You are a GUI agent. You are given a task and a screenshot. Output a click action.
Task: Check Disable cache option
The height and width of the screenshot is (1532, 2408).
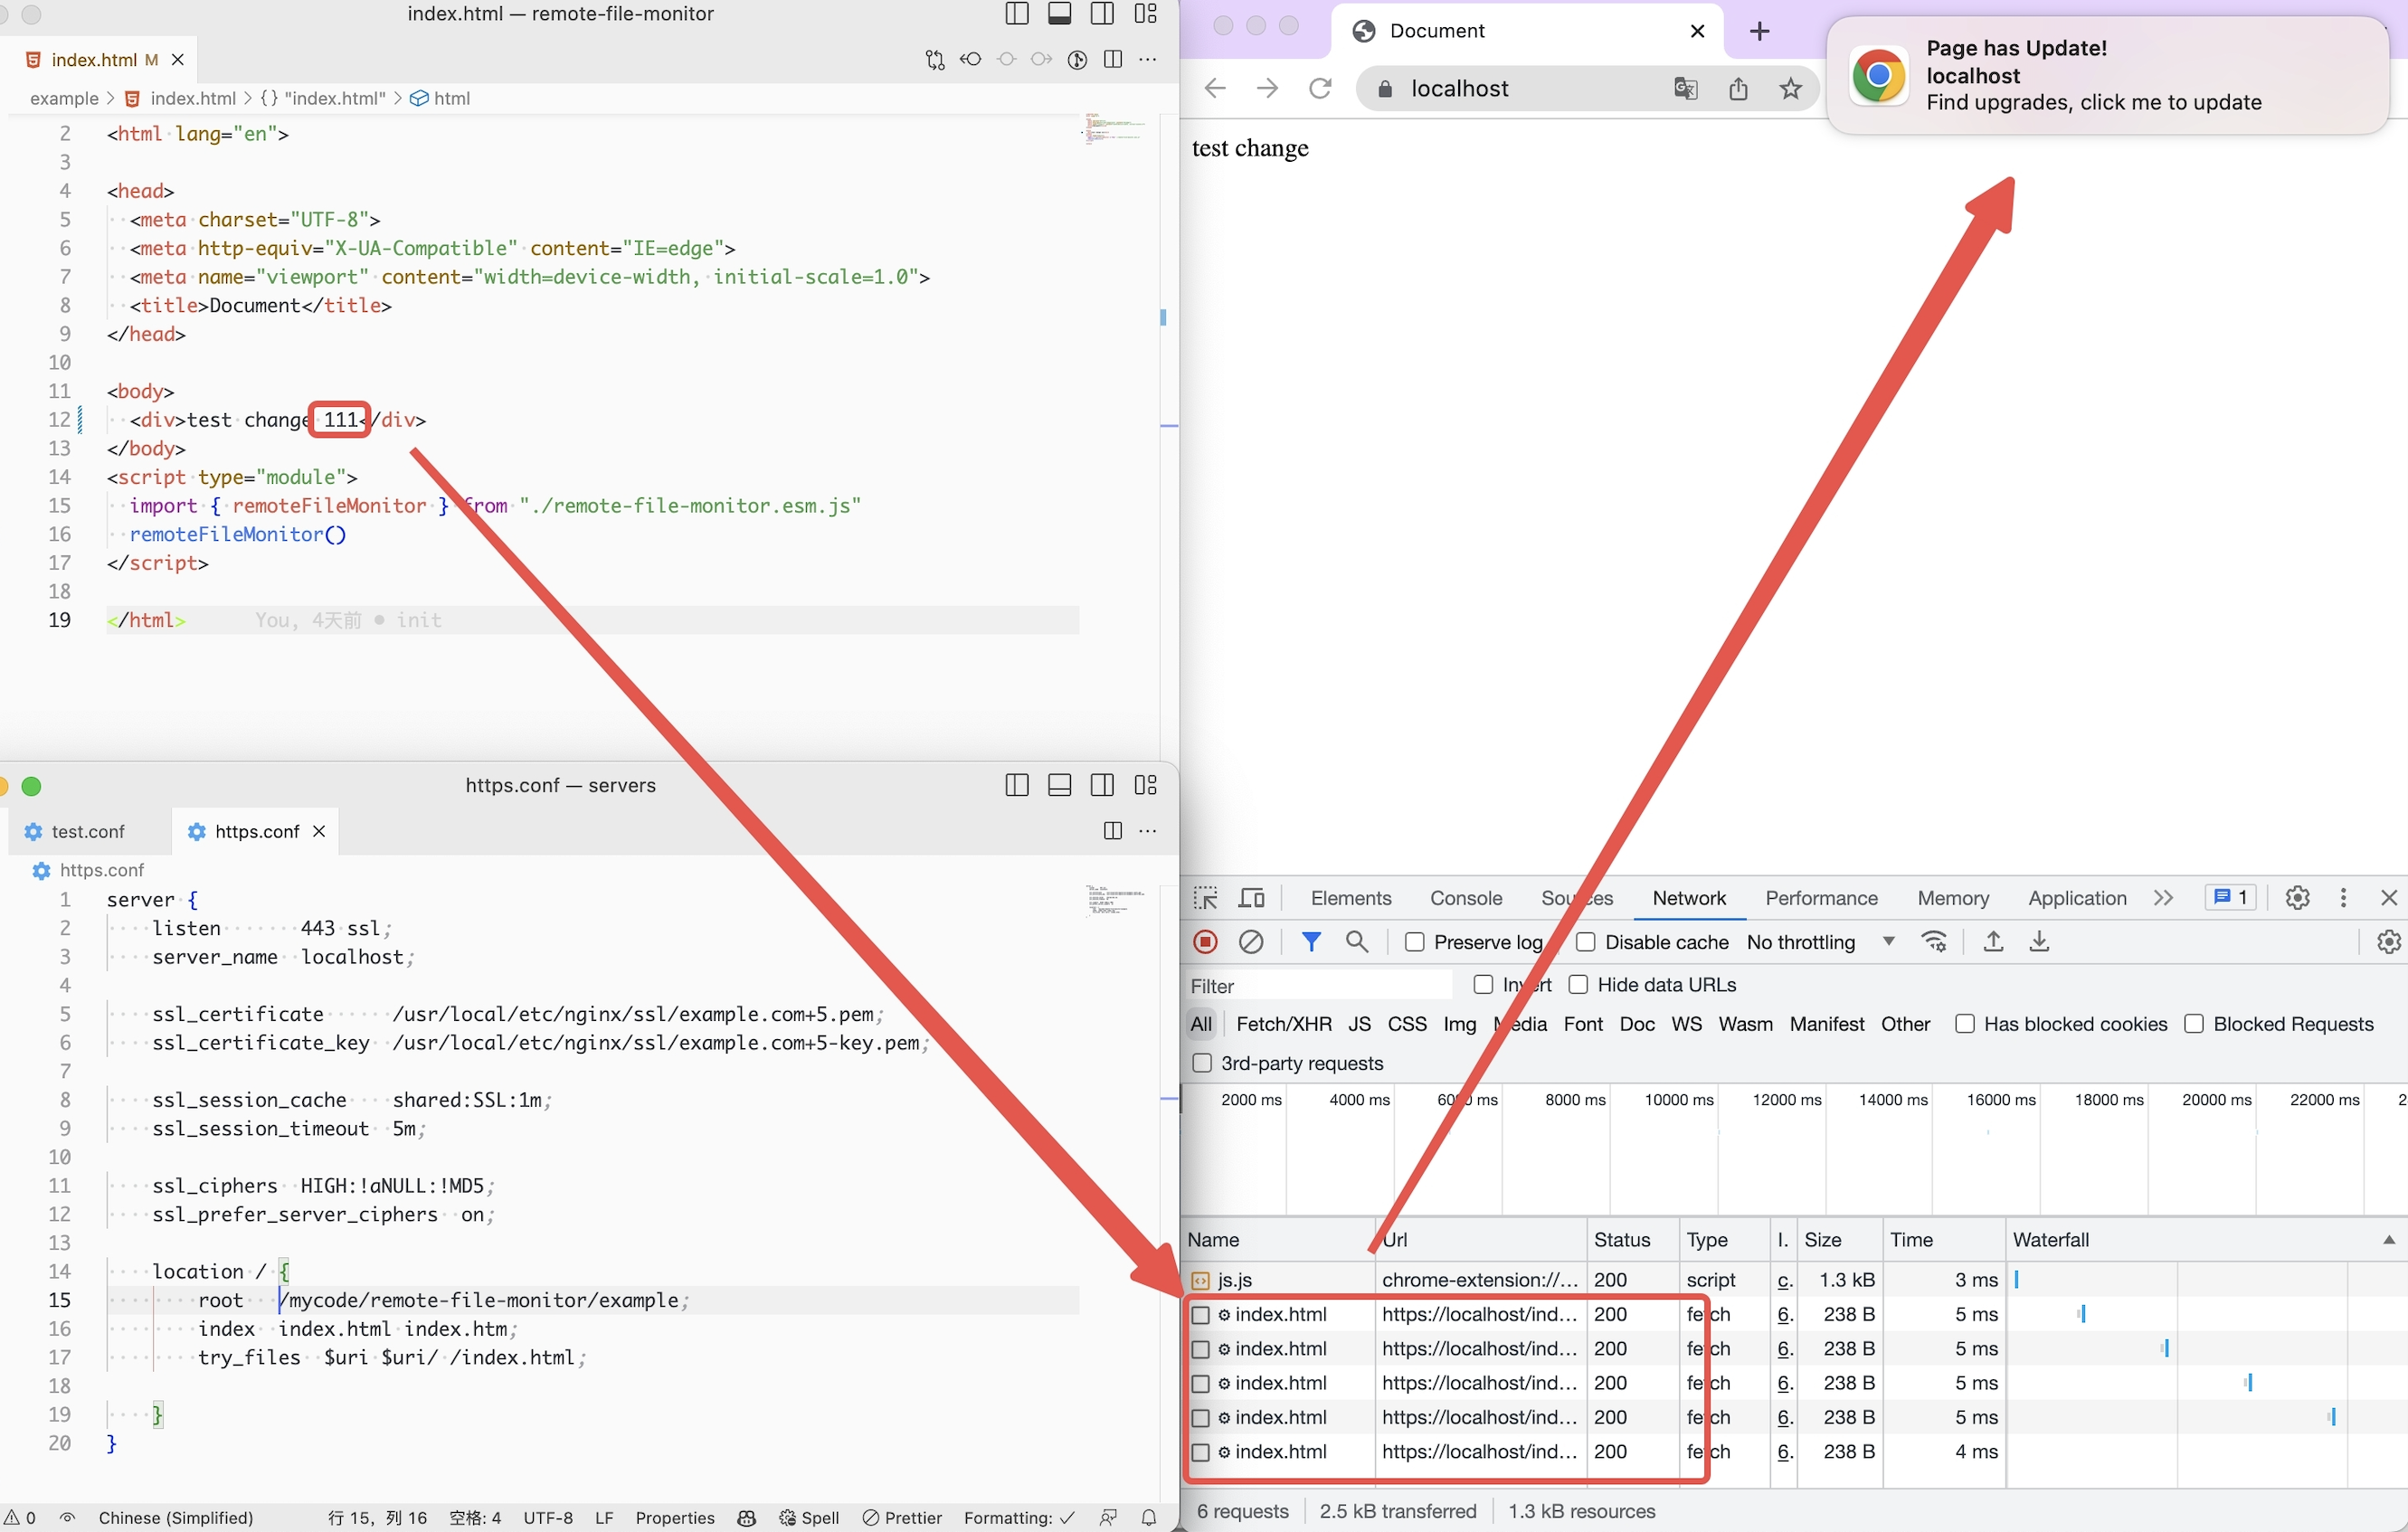tap(1585, 942)
